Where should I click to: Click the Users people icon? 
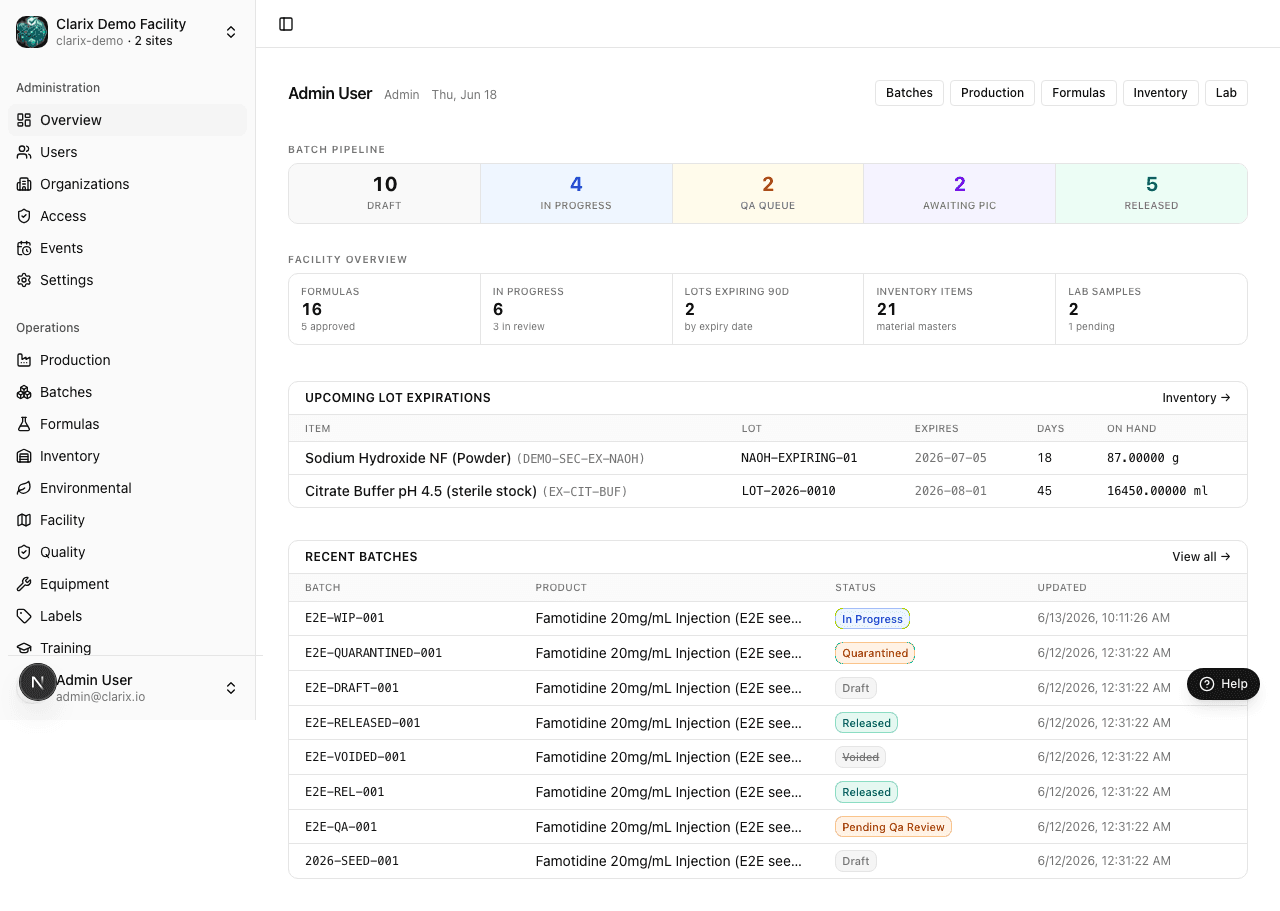(24, 152)
